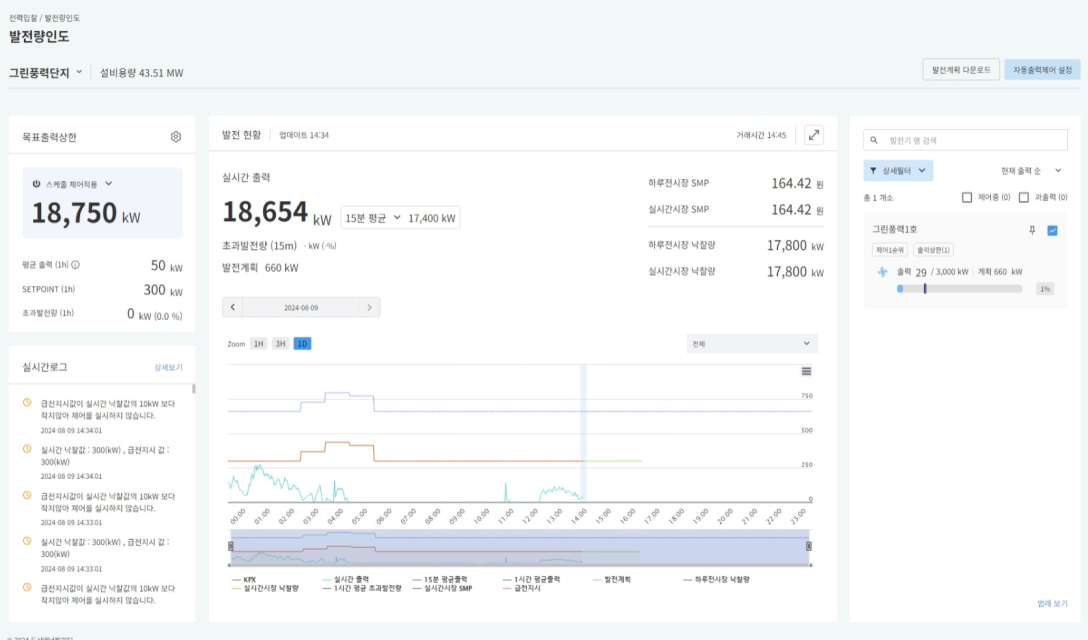Toggle the 발전계획 legend series
Image resolution: width=1088 pixels, height=640 pixels.
point(612,579)
